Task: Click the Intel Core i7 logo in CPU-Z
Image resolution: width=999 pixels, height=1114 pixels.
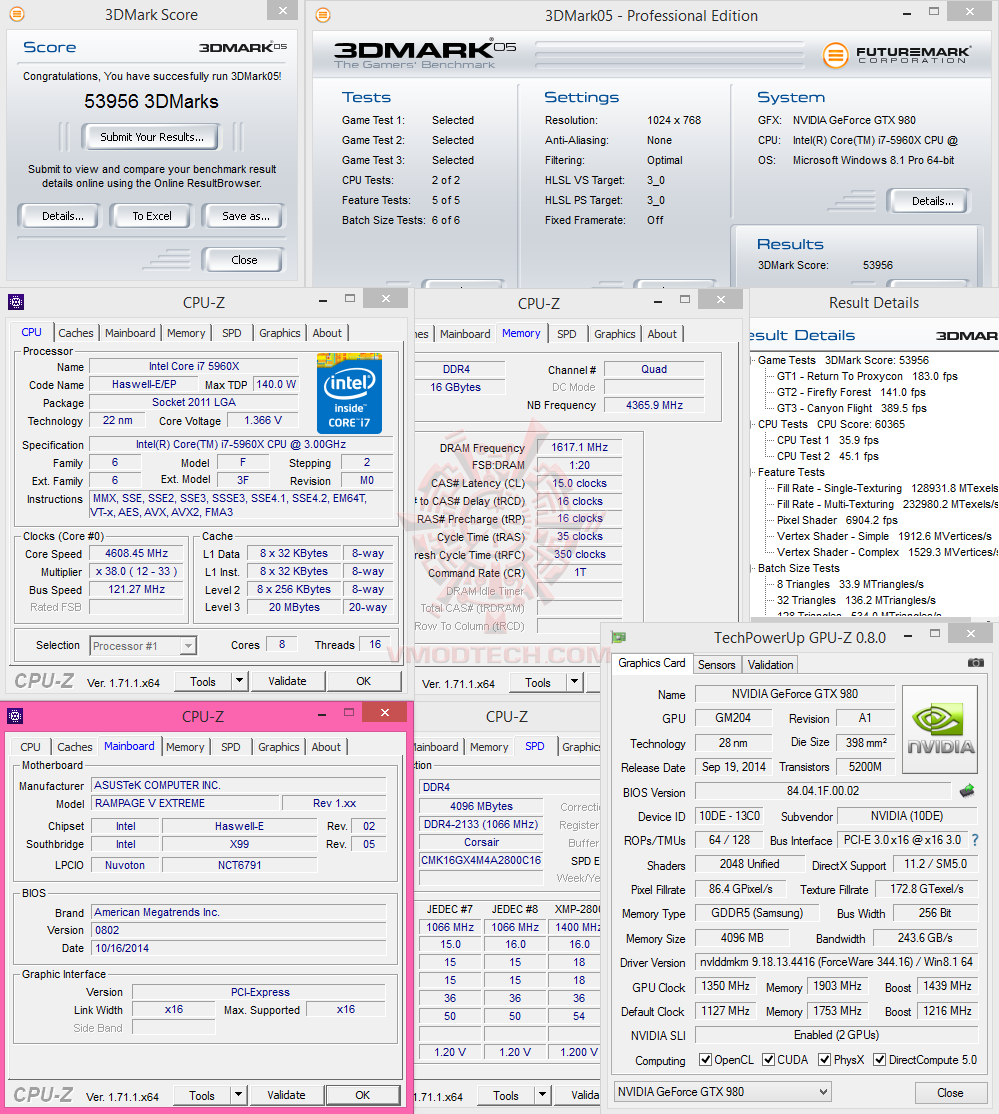Action: pos(349,394)
